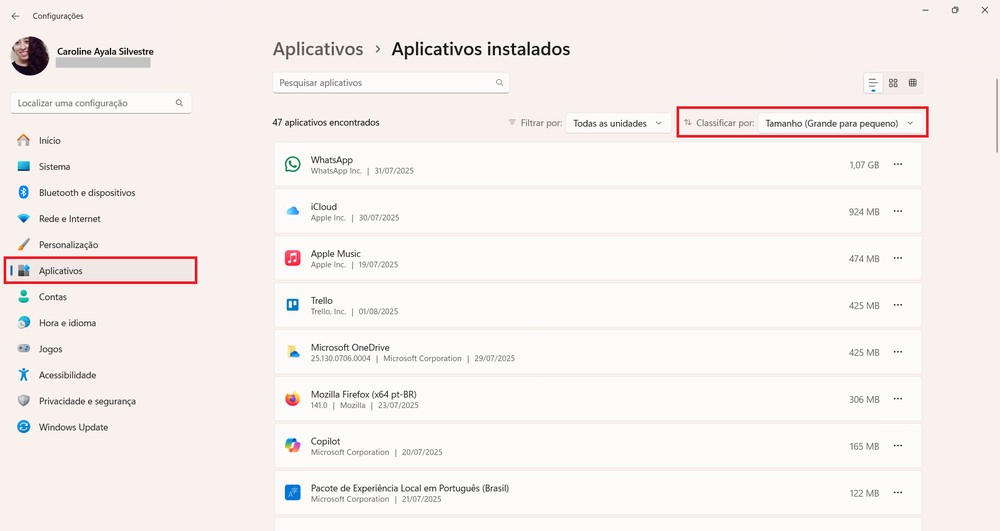Open more options for WhatsApp
Image resolution: width=1000 pixels, height=531 pixels.
(898, 164)
